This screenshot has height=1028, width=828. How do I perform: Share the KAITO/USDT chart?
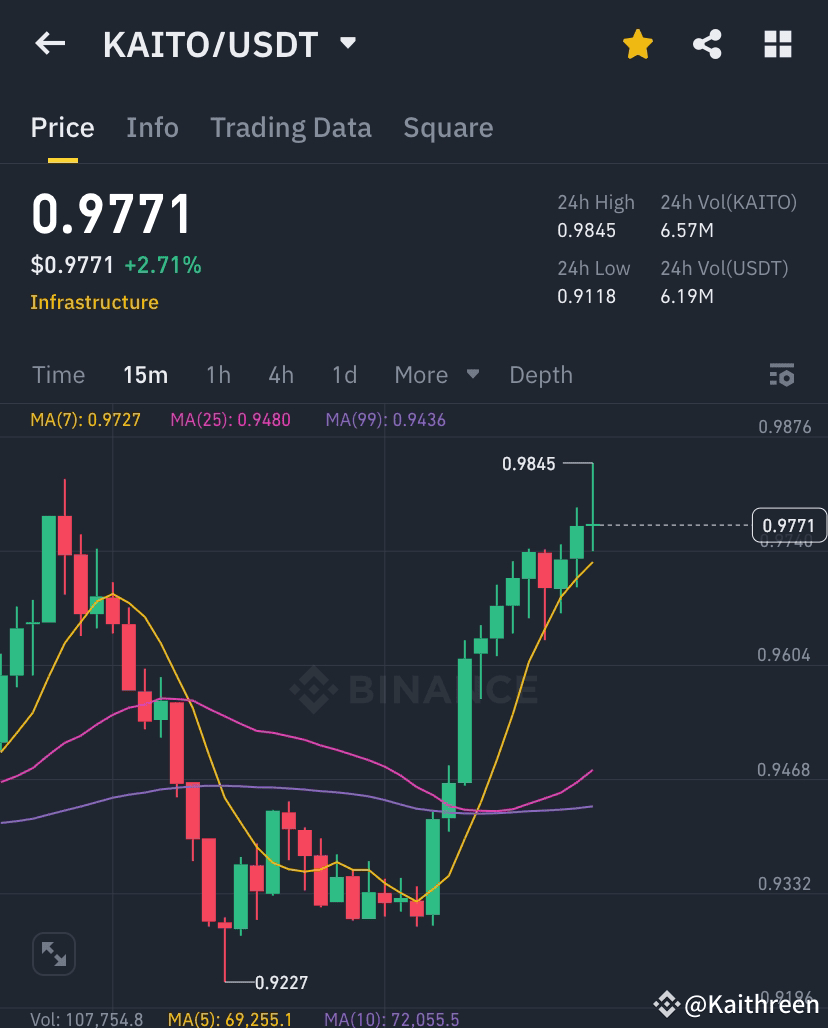[707, 44]
